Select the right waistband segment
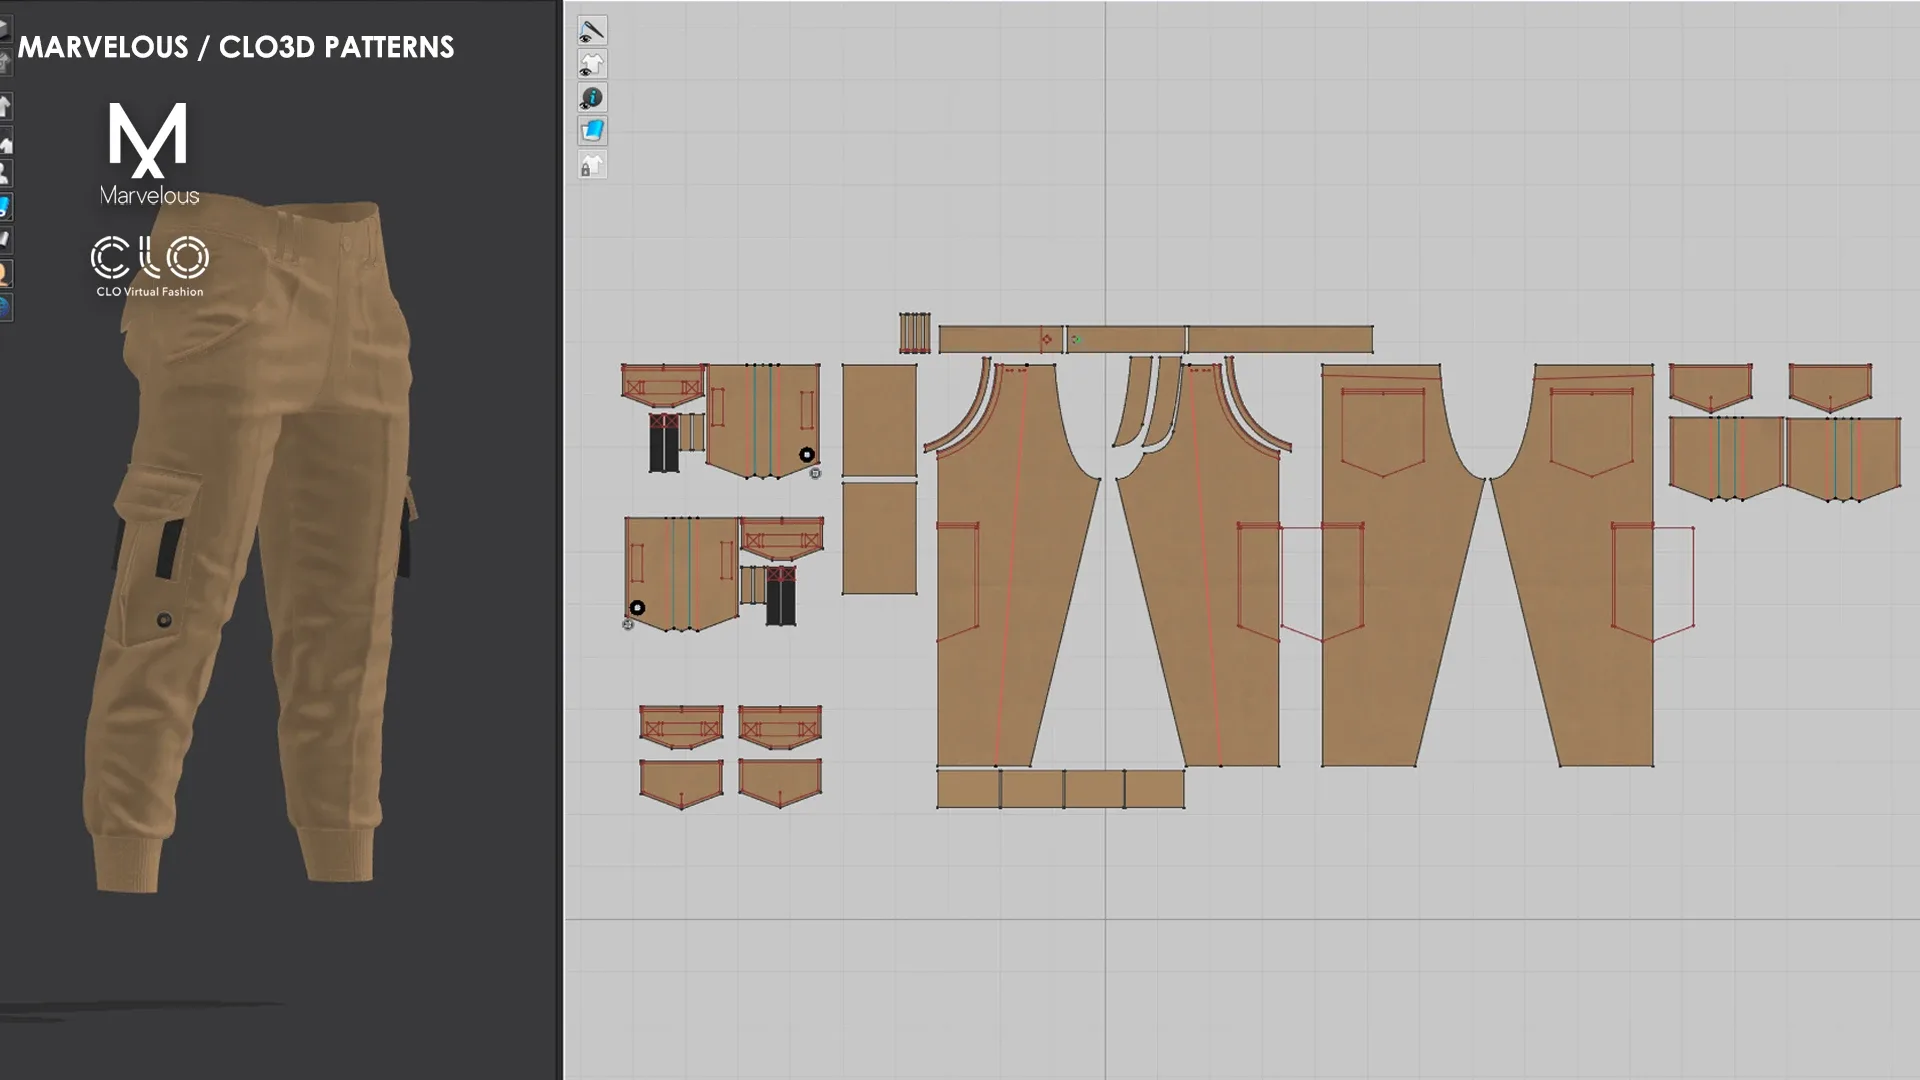The height and width of the screenshot is (1080, 1920). pyautogui.click(x=1280, y=339)
